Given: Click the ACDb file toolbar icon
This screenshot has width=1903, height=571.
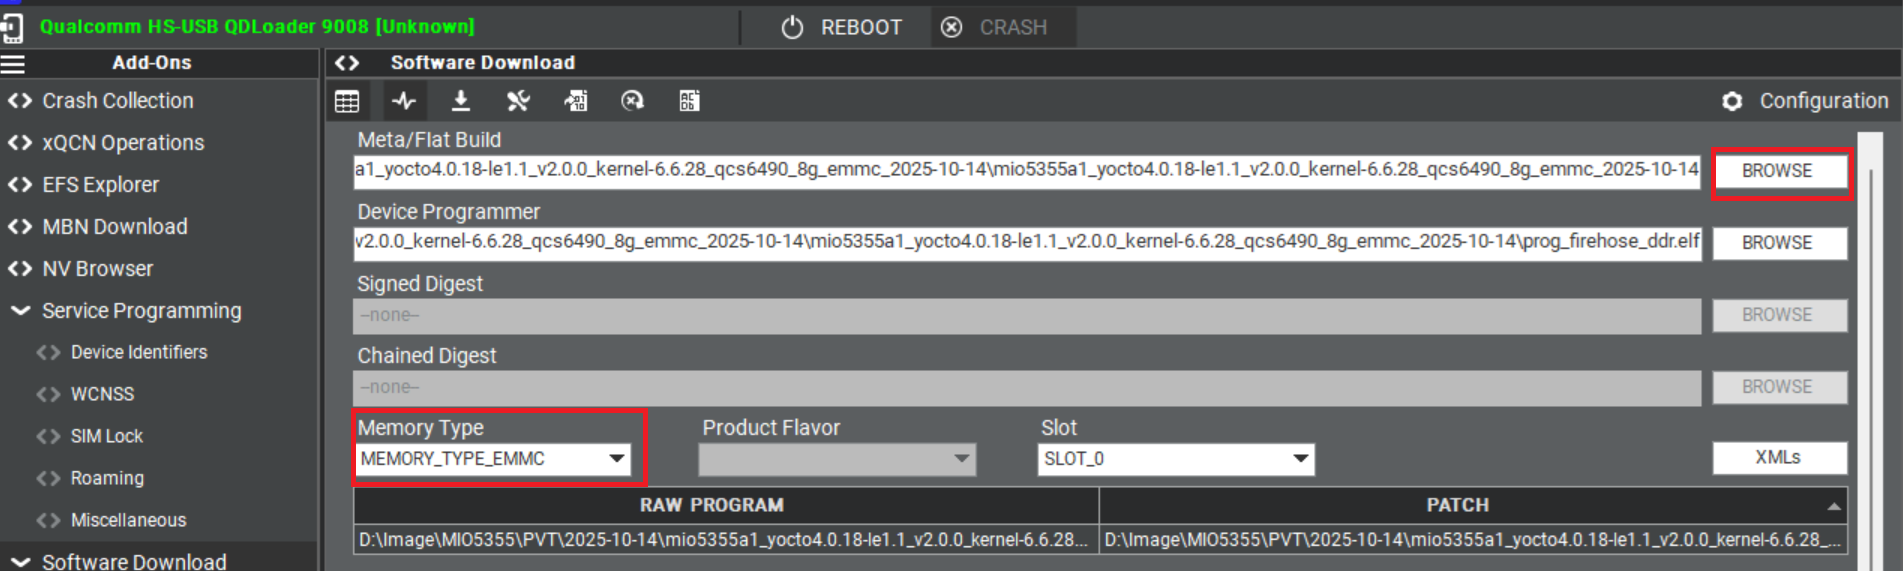Looking at the screenshot, I should coord(689,101).
